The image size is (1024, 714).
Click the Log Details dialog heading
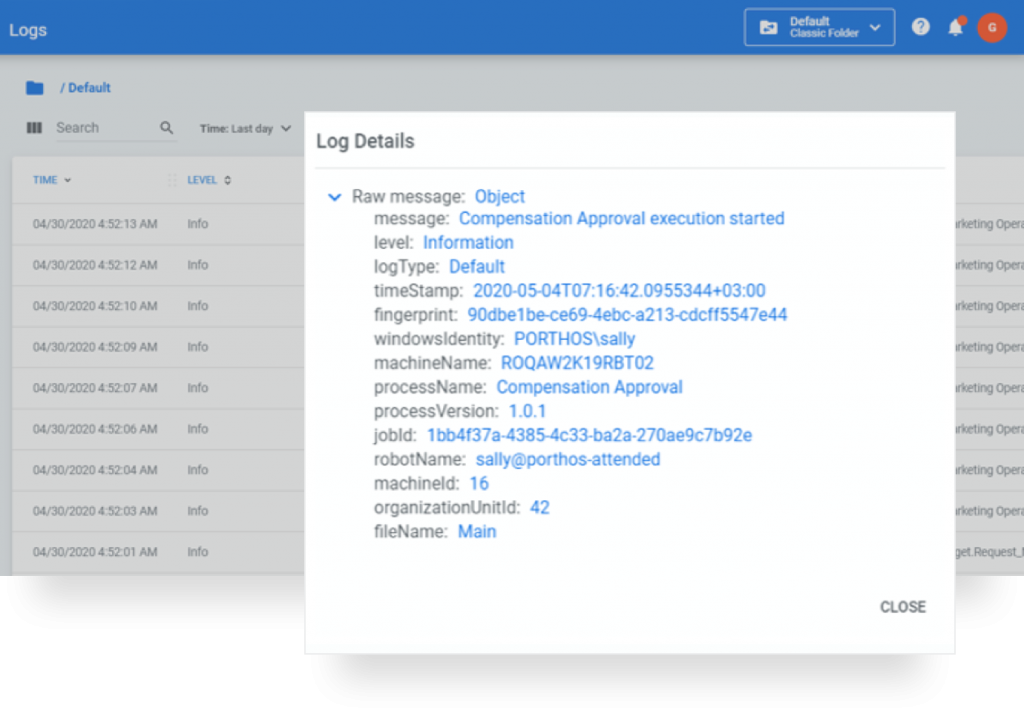(x=365, y=141)
